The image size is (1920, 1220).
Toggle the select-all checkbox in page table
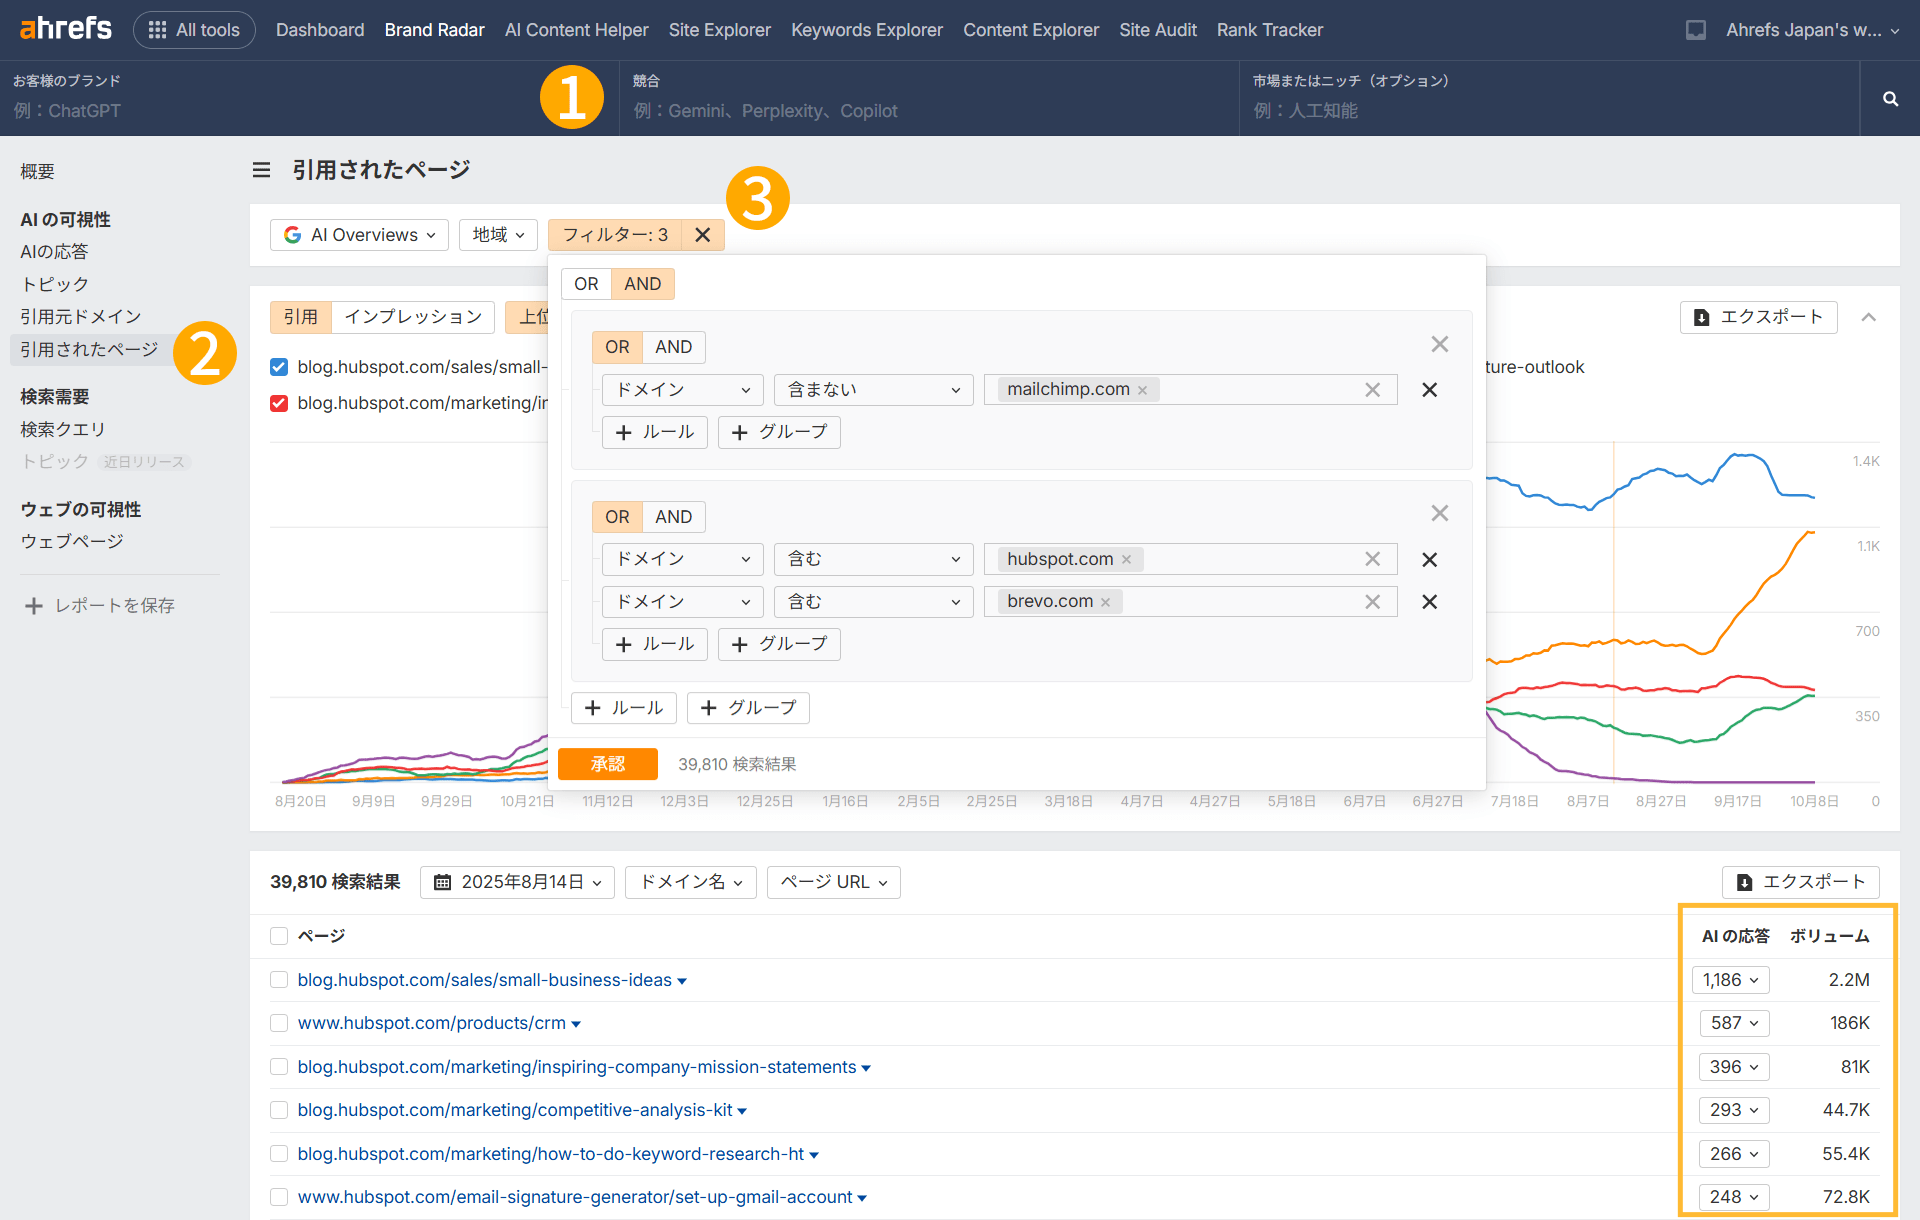click(x=278, y=935)
